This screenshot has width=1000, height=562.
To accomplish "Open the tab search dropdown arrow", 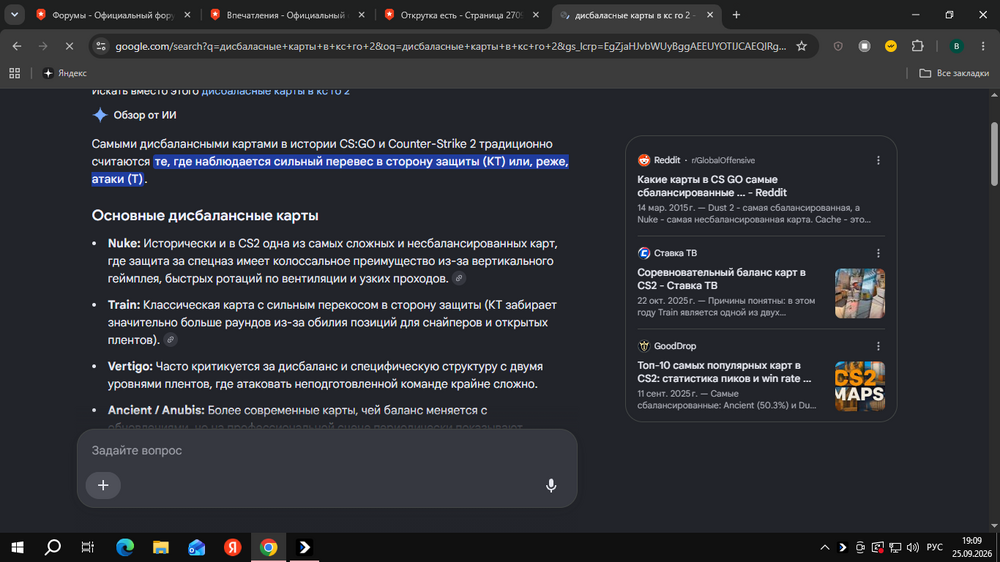I will pyautogui.click(x=14, y=15).
